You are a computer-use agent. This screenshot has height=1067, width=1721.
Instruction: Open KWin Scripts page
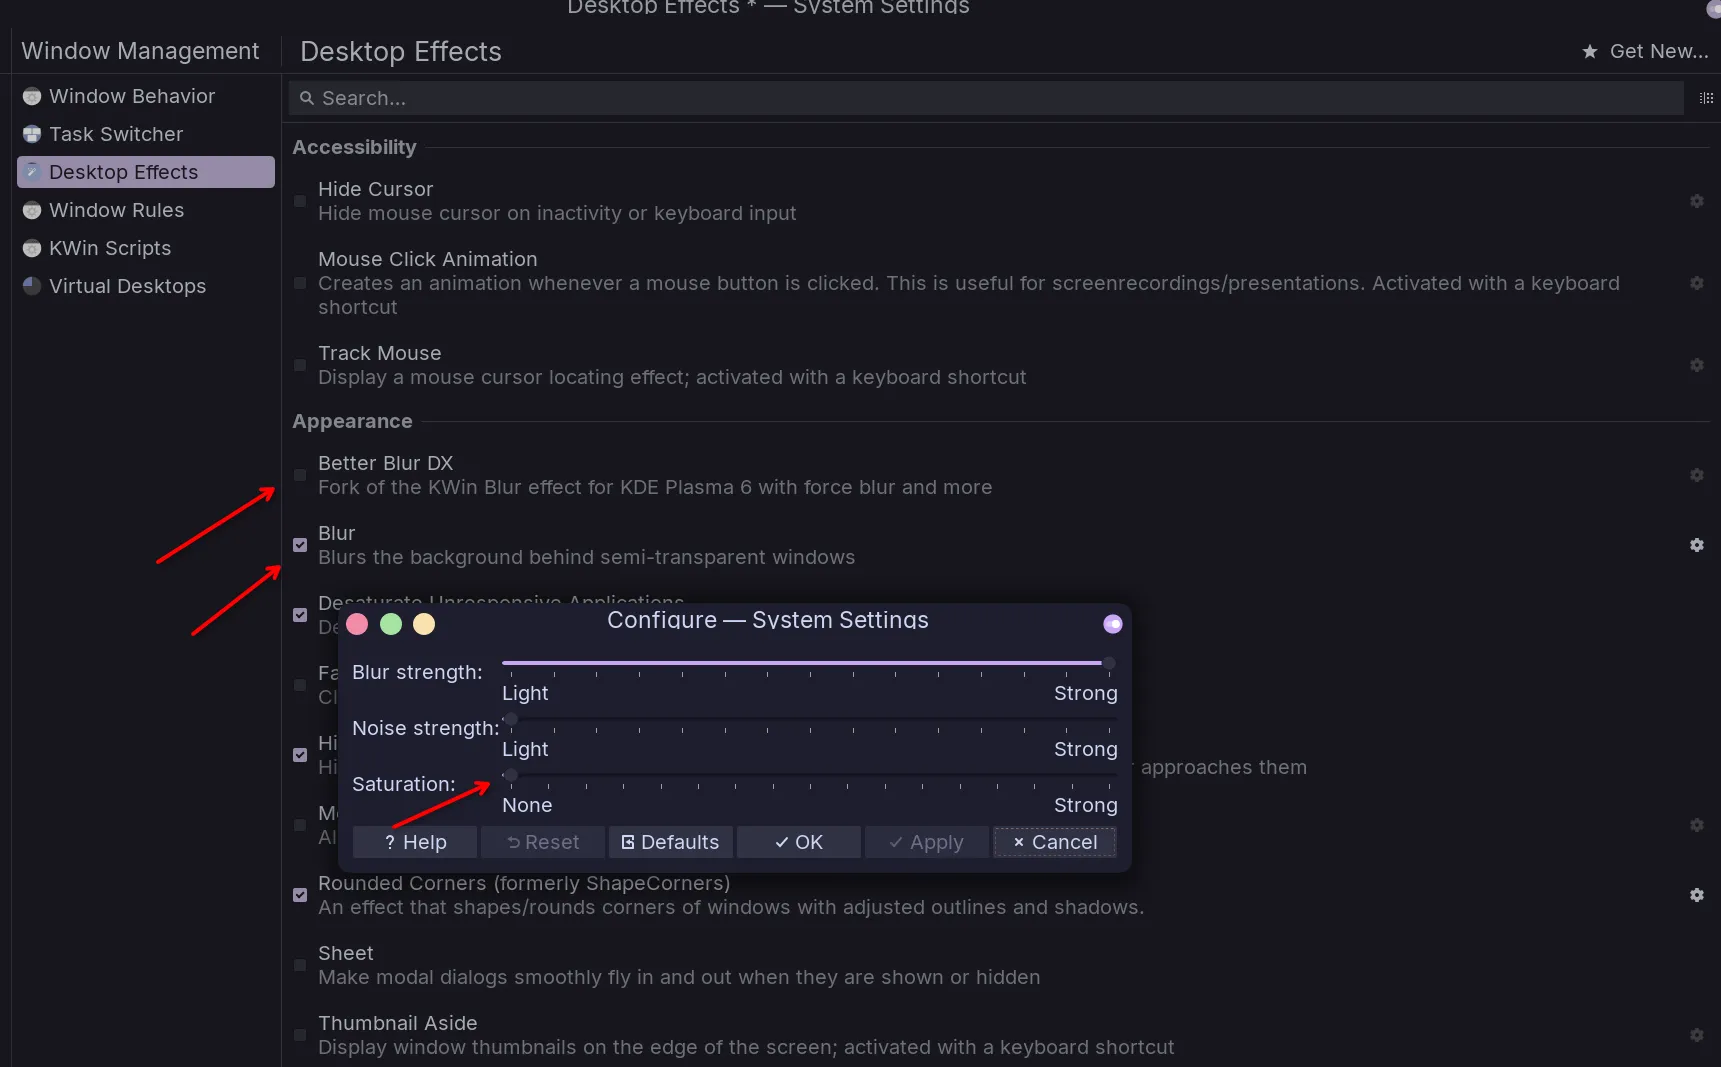coord(145,248)
